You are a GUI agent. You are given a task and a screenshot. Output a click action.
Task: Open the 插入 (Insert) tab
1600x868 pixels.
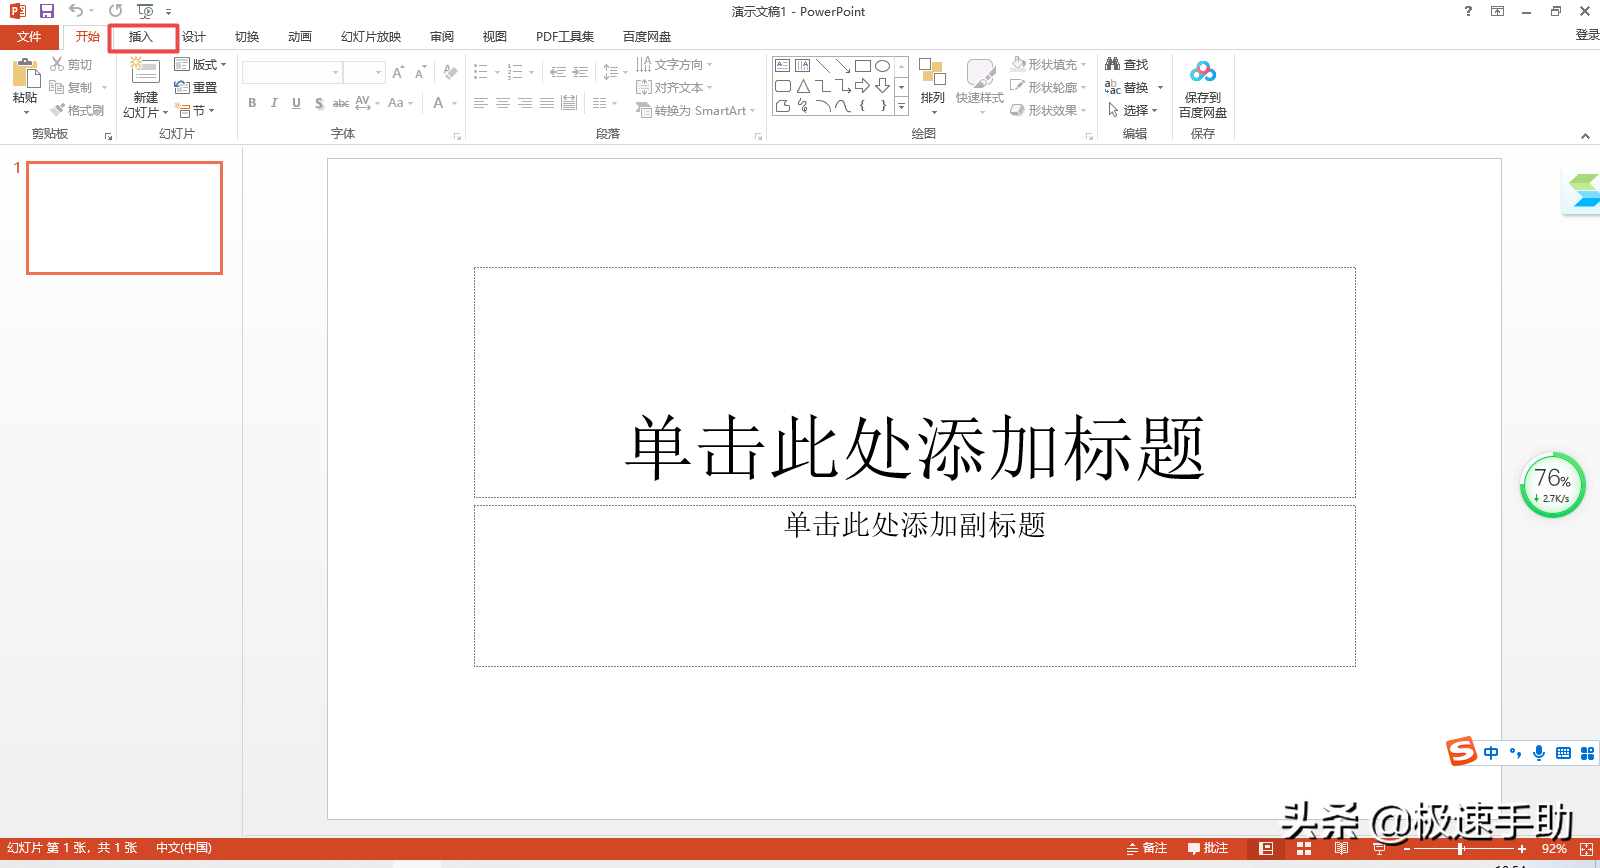(141, 37)
